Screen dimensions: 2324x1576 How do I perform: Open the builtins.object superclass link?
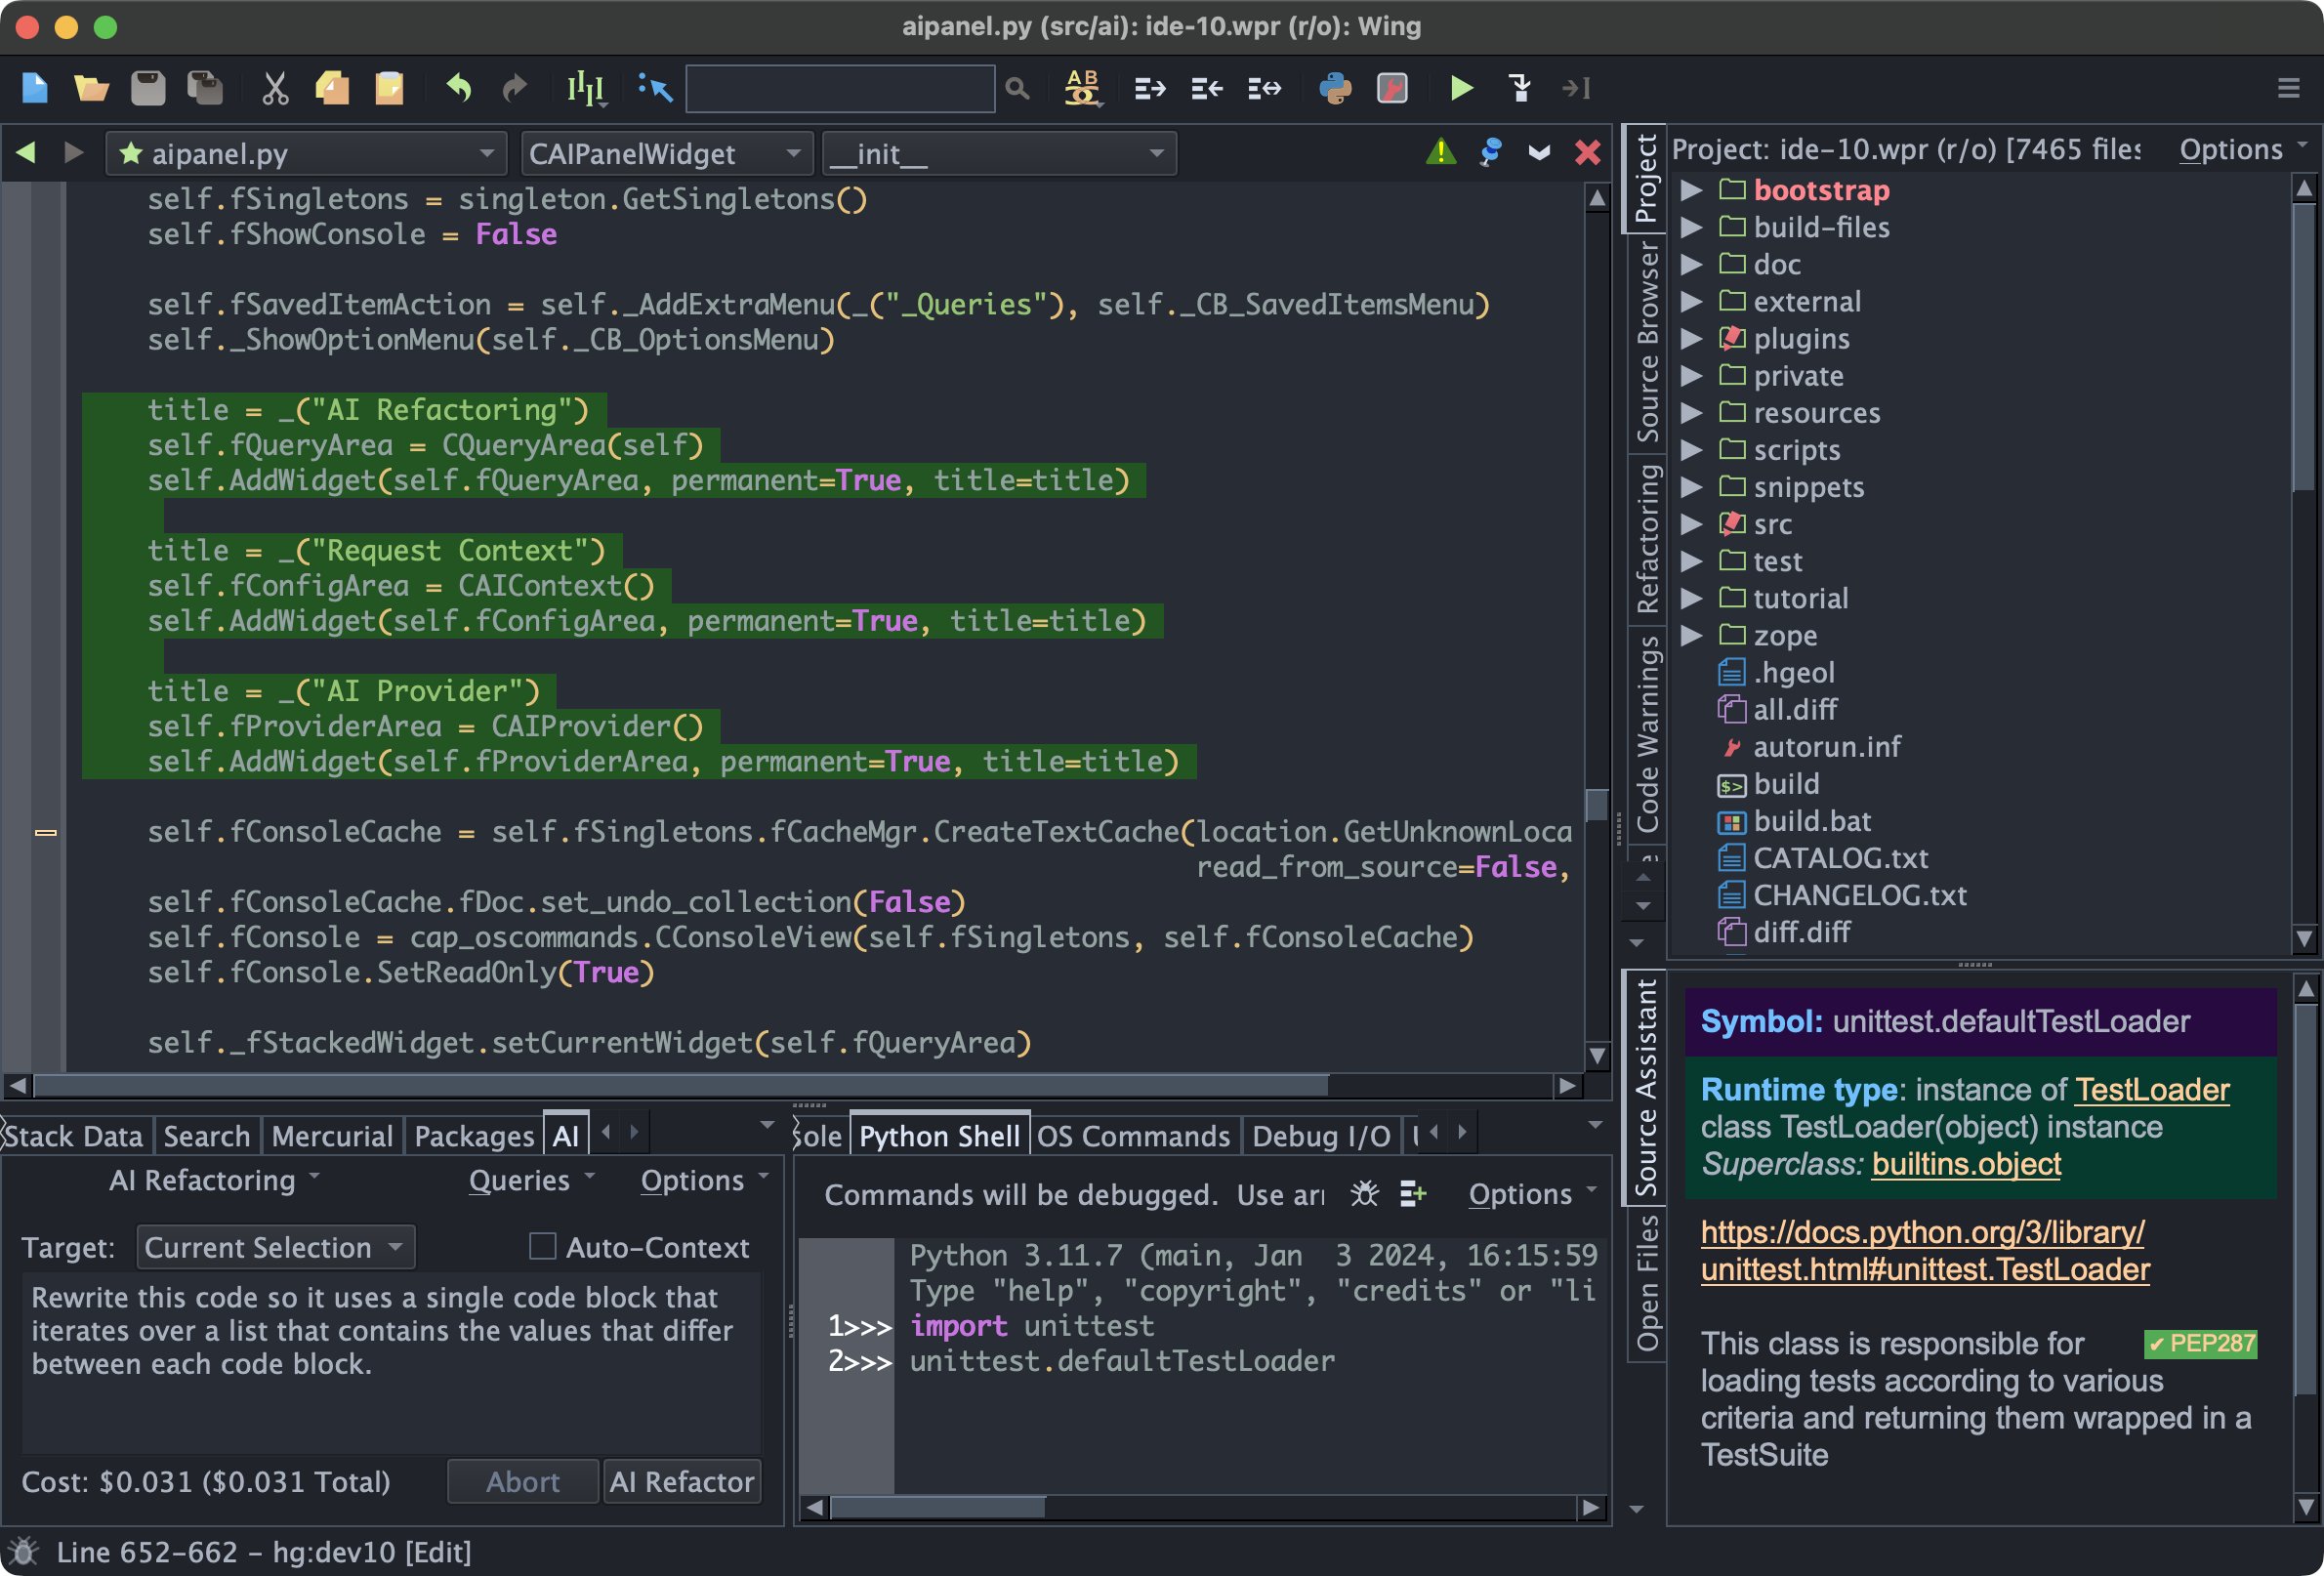[x=1966, y=1164]
